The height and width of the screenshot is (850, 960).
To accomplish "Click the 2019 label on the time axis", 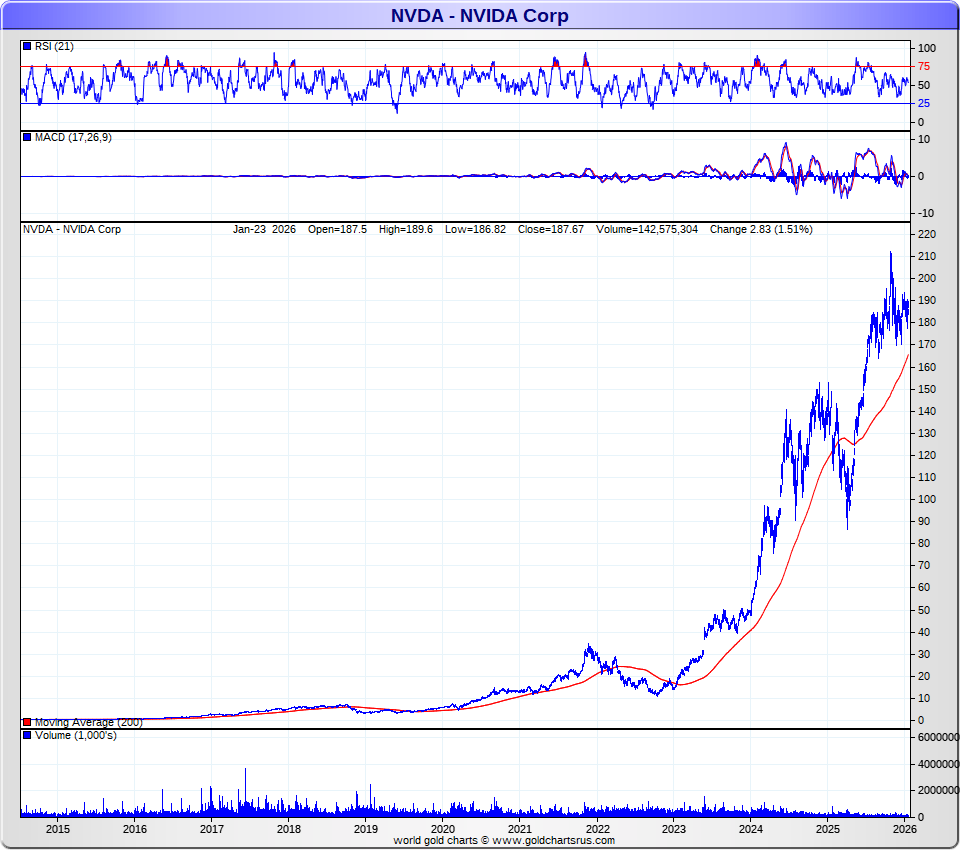I will [x=366, y=829].
